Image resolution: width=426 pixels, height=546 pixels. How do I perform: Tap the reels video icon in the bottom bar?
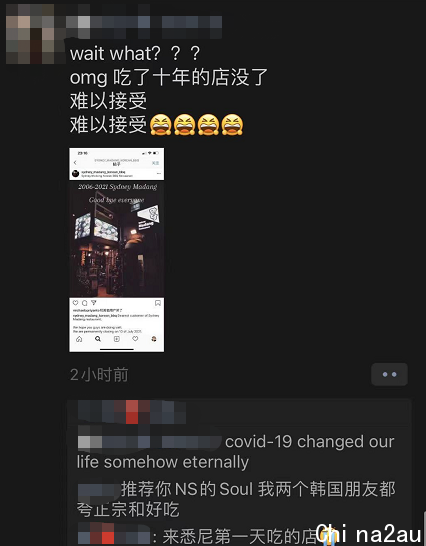click(x=117, y=339)
